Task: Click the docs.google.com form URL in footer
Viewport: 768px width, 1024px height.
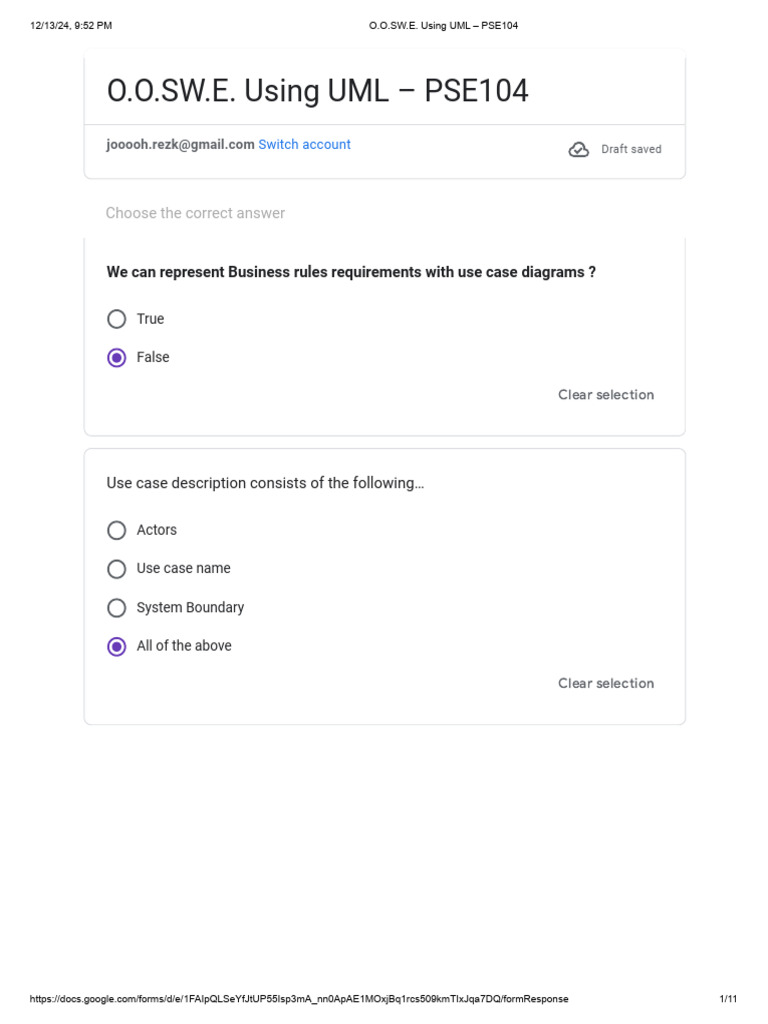Action: pyautogui.click(x=299, y=999)
